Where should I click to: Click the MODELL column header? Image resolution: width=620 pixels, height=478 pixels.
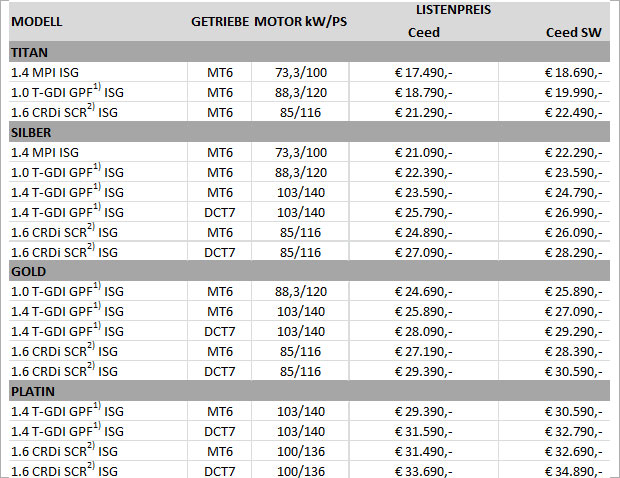[36, 21]
